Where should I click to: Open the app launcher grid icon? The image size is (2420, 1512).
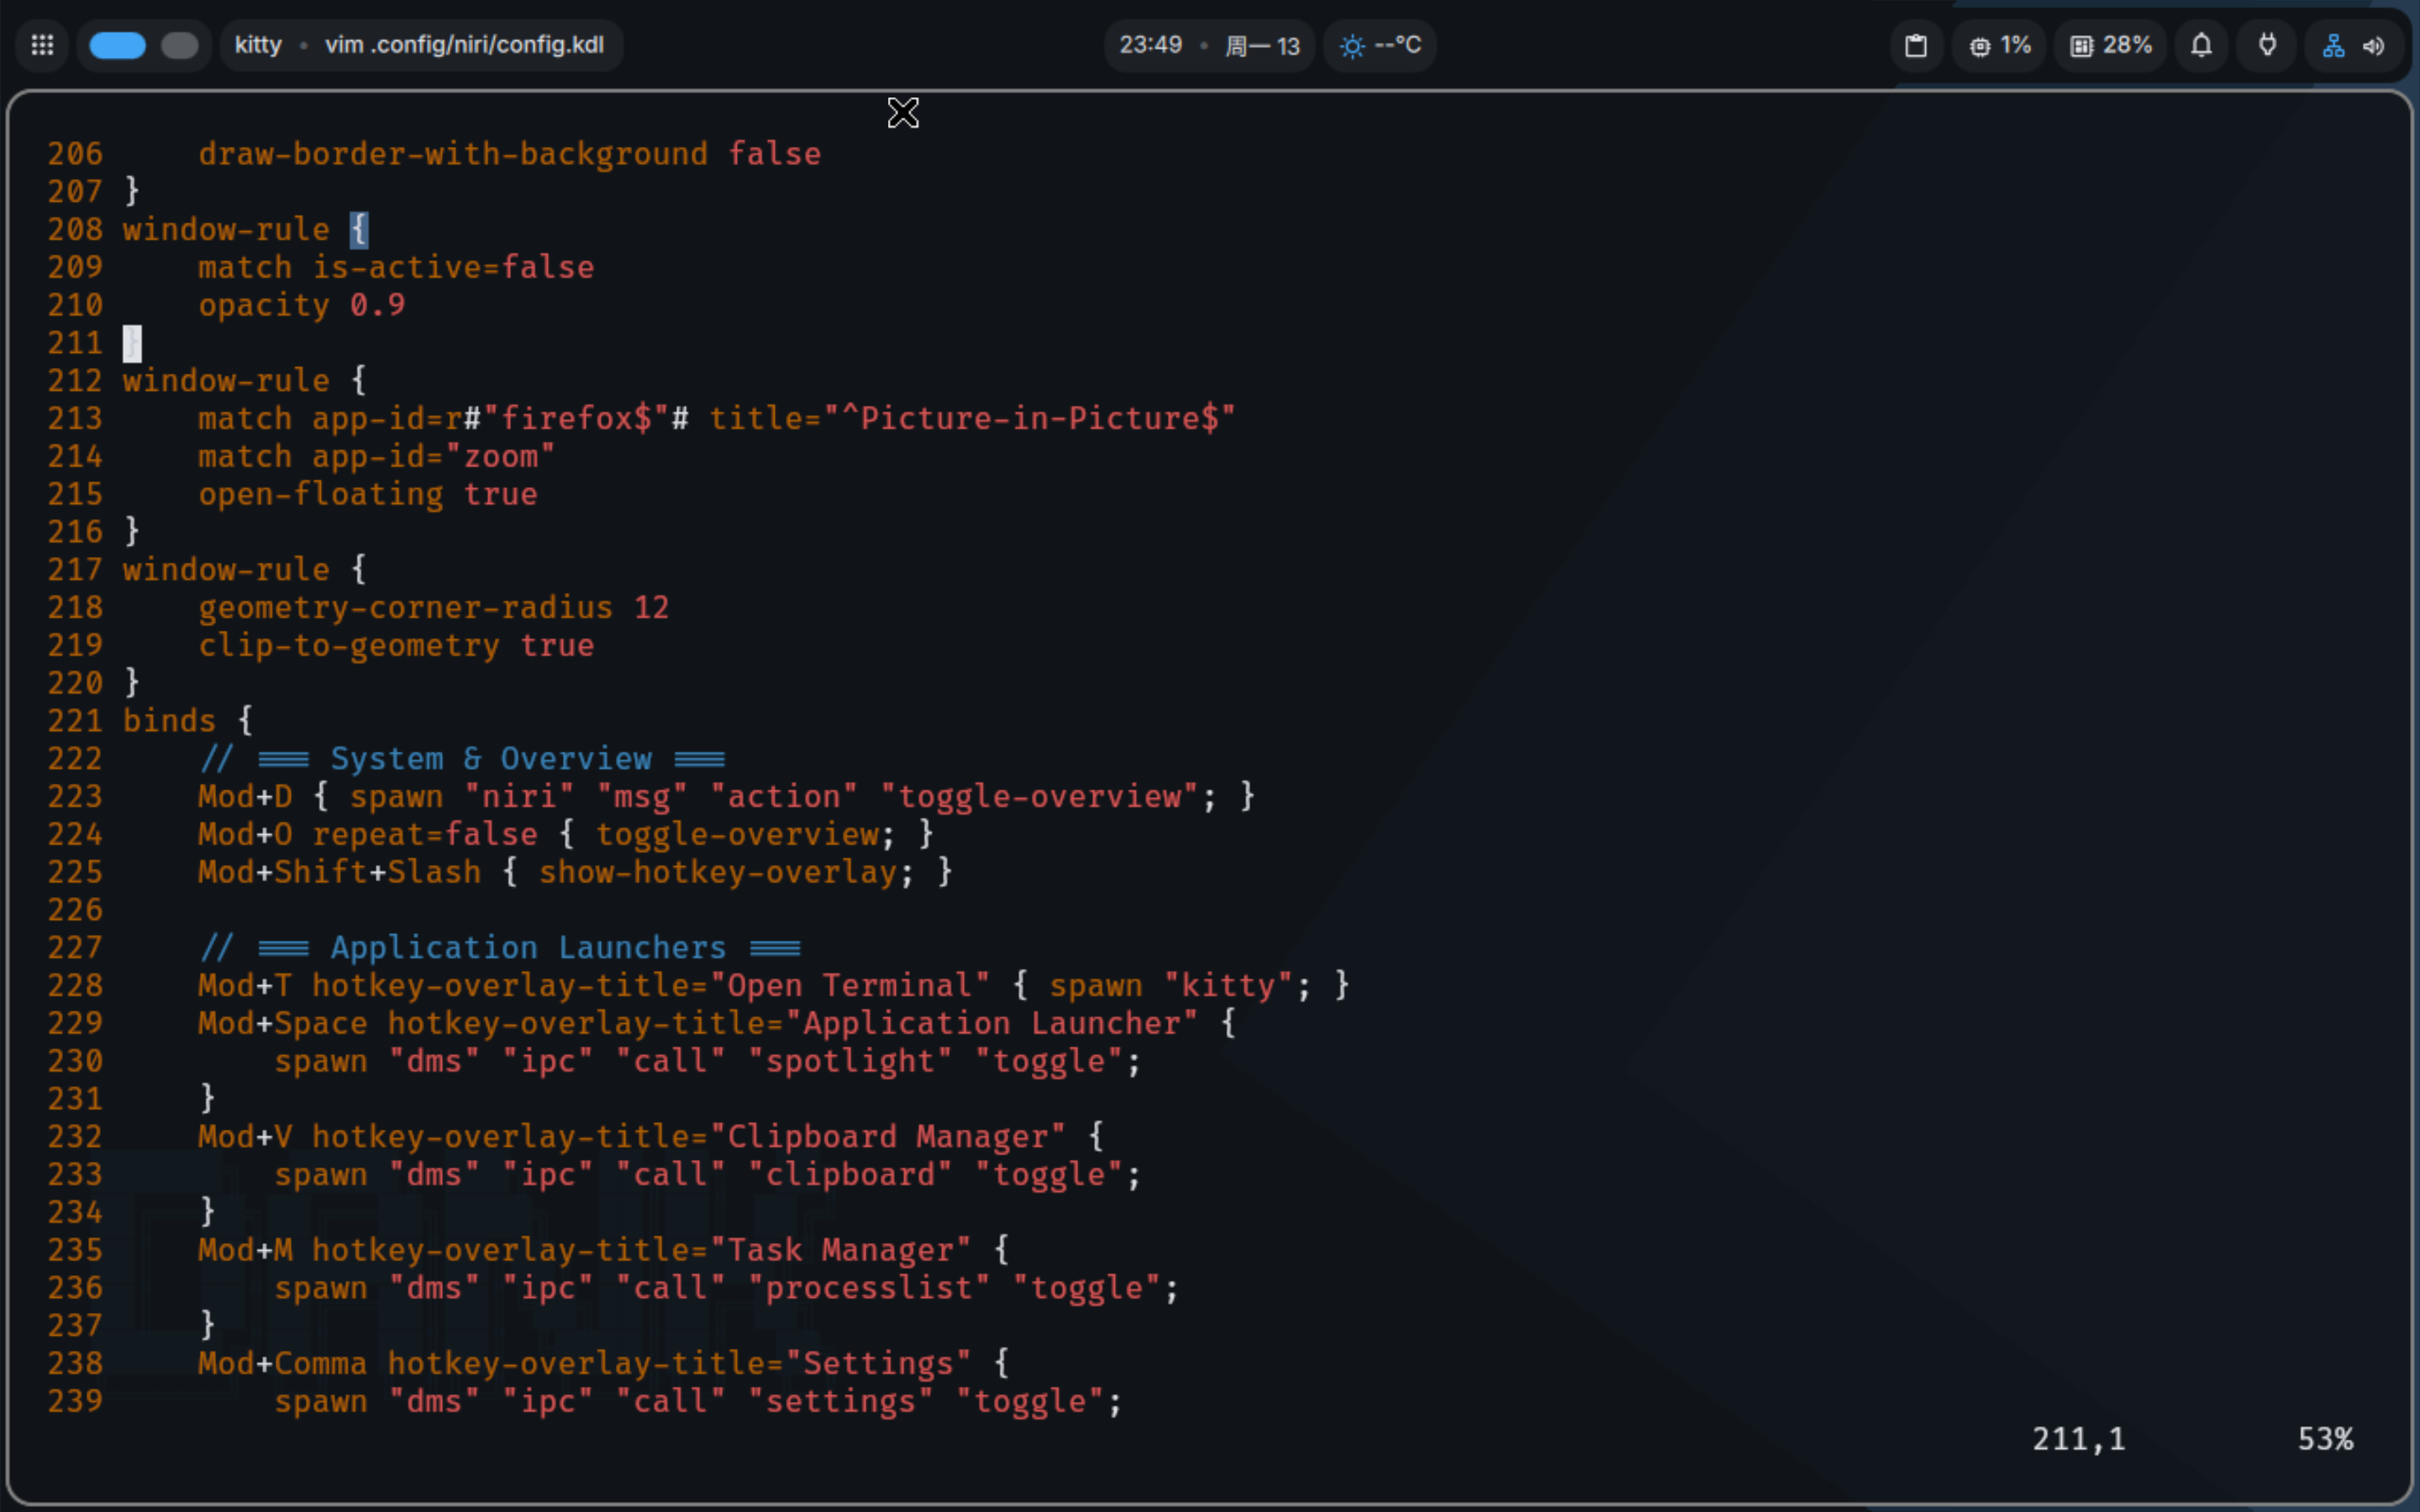tap(42, 45)
